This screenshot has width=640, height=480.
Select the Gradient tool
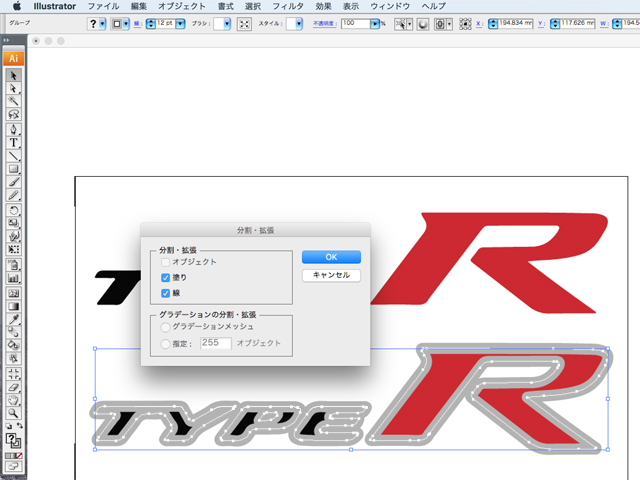13,306
